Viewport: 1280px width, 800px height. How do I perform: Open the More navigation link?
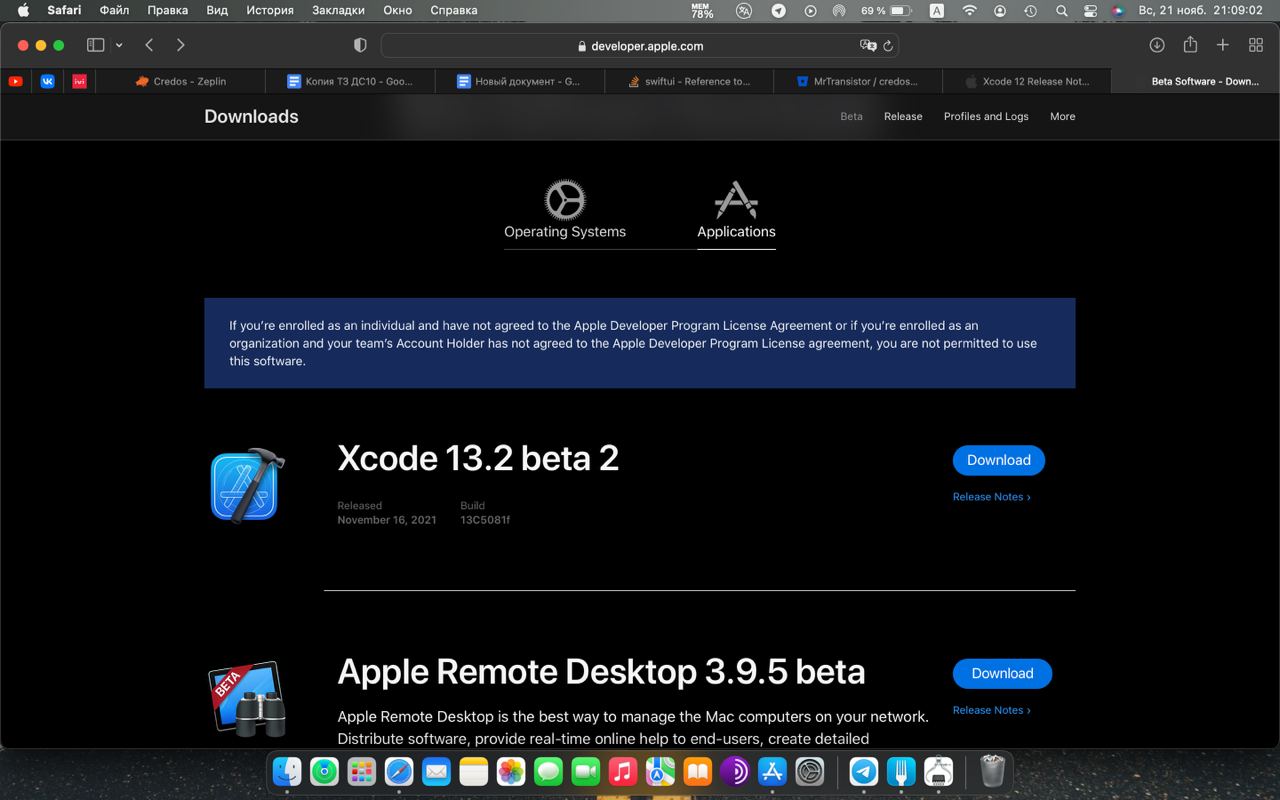click(1062, 116)
